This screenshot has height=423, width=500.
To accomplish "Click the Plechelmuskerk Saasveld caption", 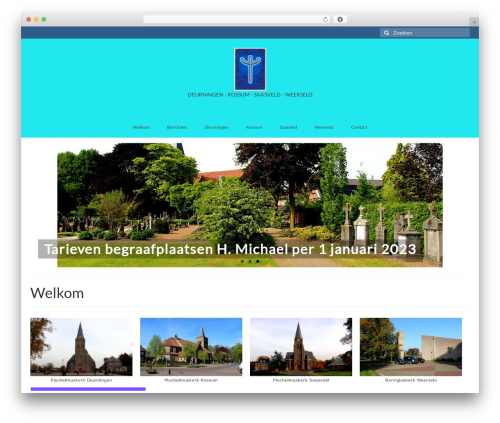I will tap(301, 380).
